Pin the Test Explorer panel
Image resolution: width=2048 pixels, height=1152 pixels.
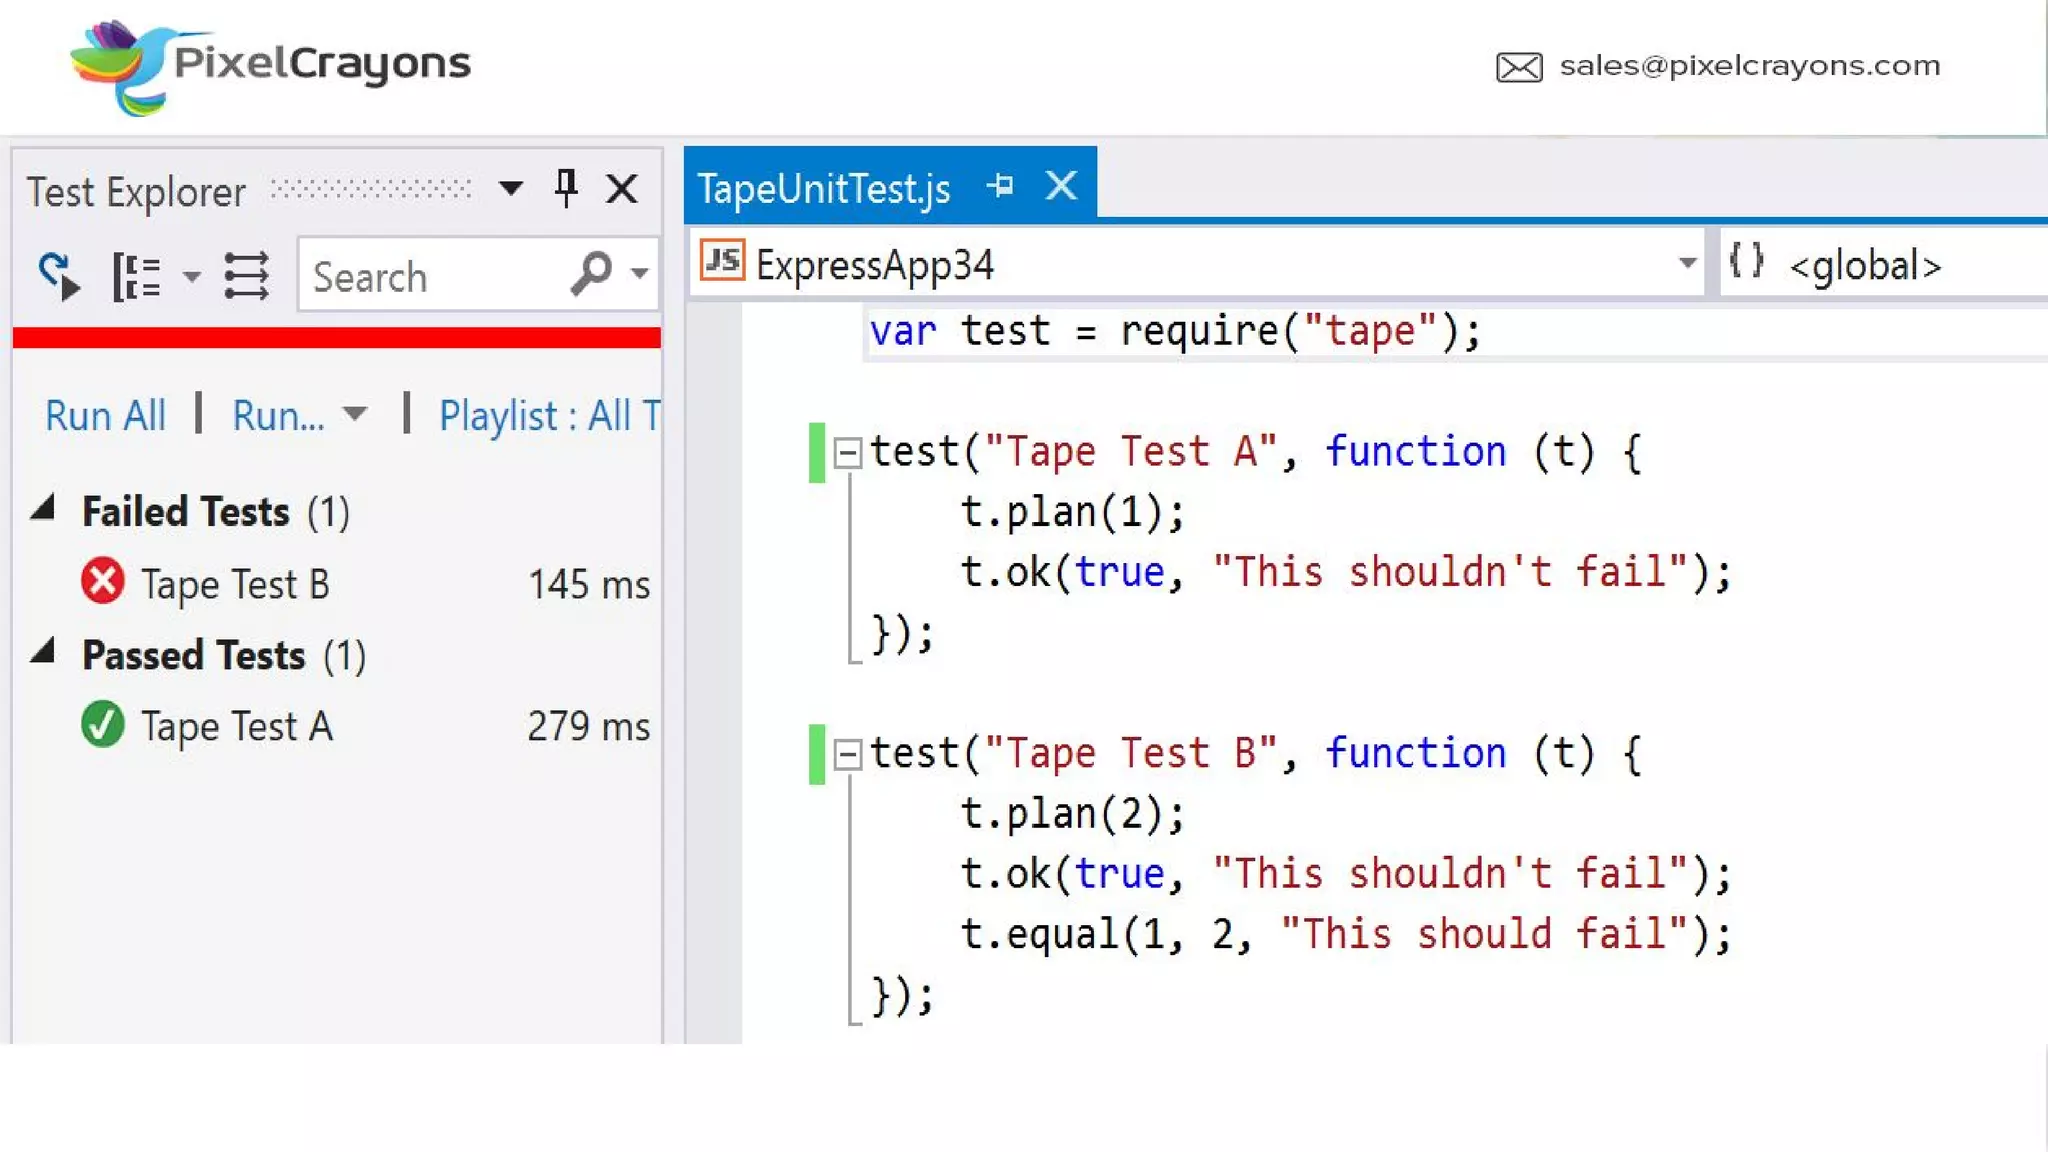click(x=566, y=188)
